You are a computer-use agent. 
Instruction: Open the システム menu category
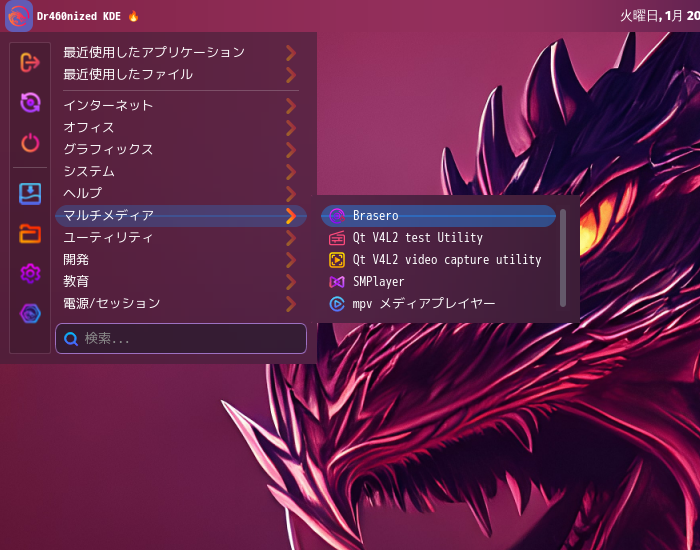click(x=181, y=171)
